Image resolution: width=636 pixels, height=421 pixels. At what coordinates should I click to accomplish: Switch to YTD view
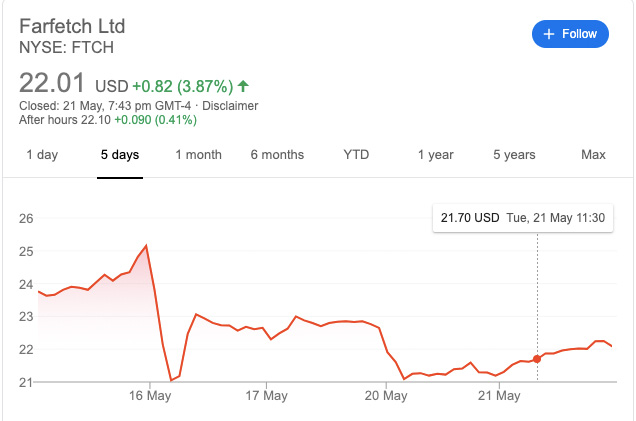(x=356, y=155)
